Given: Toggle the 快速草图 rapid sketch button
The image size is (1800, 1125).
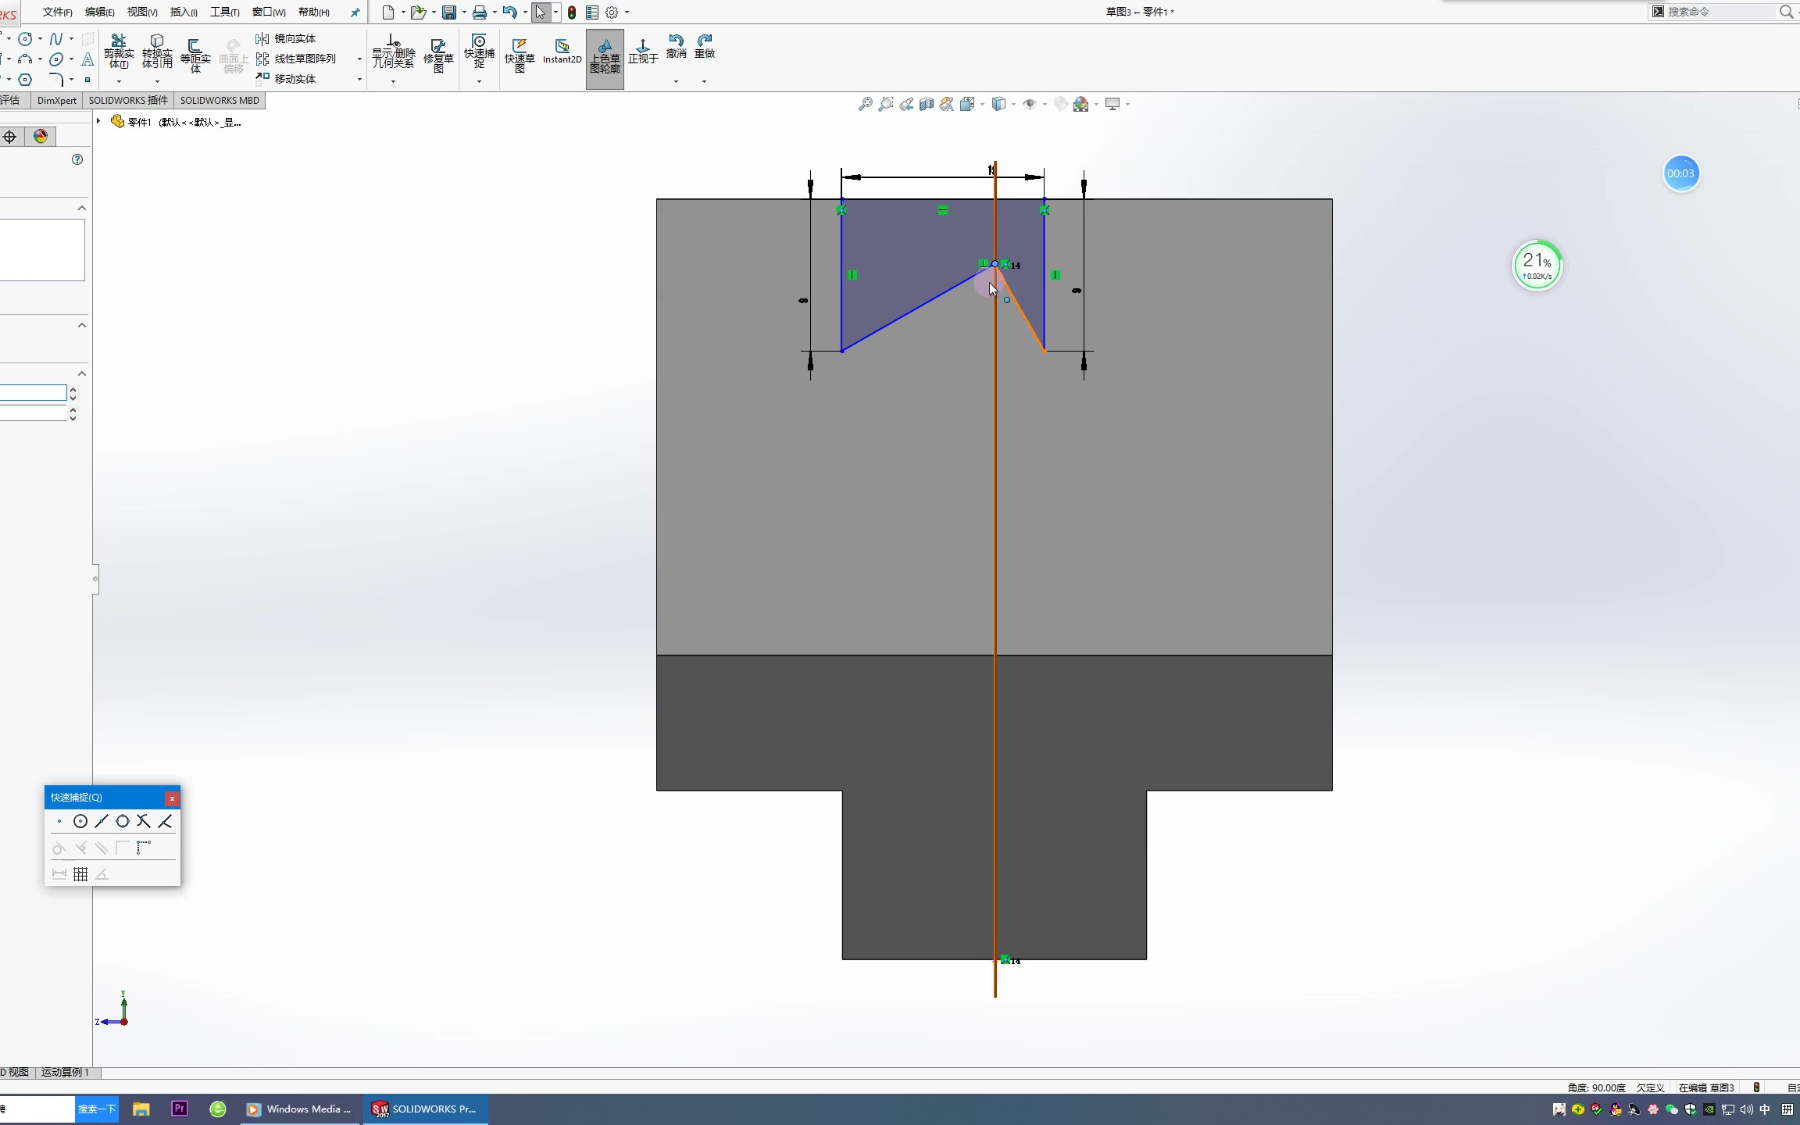Looking at the screenshot, I should click(x=520, y=54).
